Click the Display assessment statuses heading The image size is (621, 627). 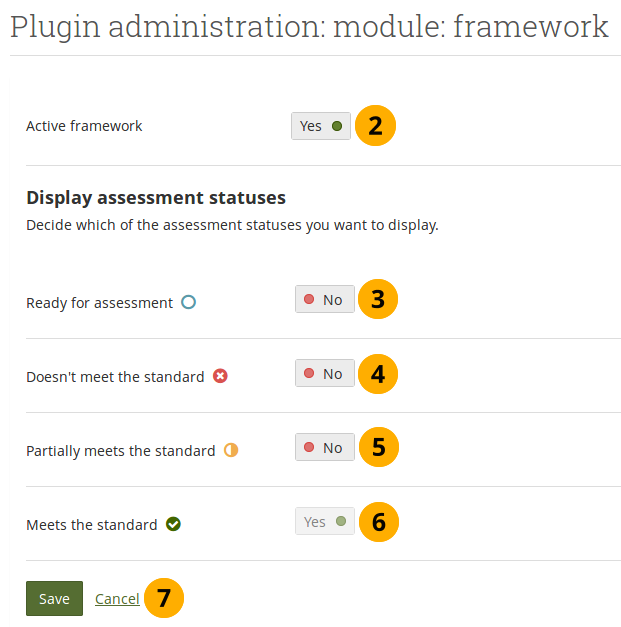pos(156,197)
